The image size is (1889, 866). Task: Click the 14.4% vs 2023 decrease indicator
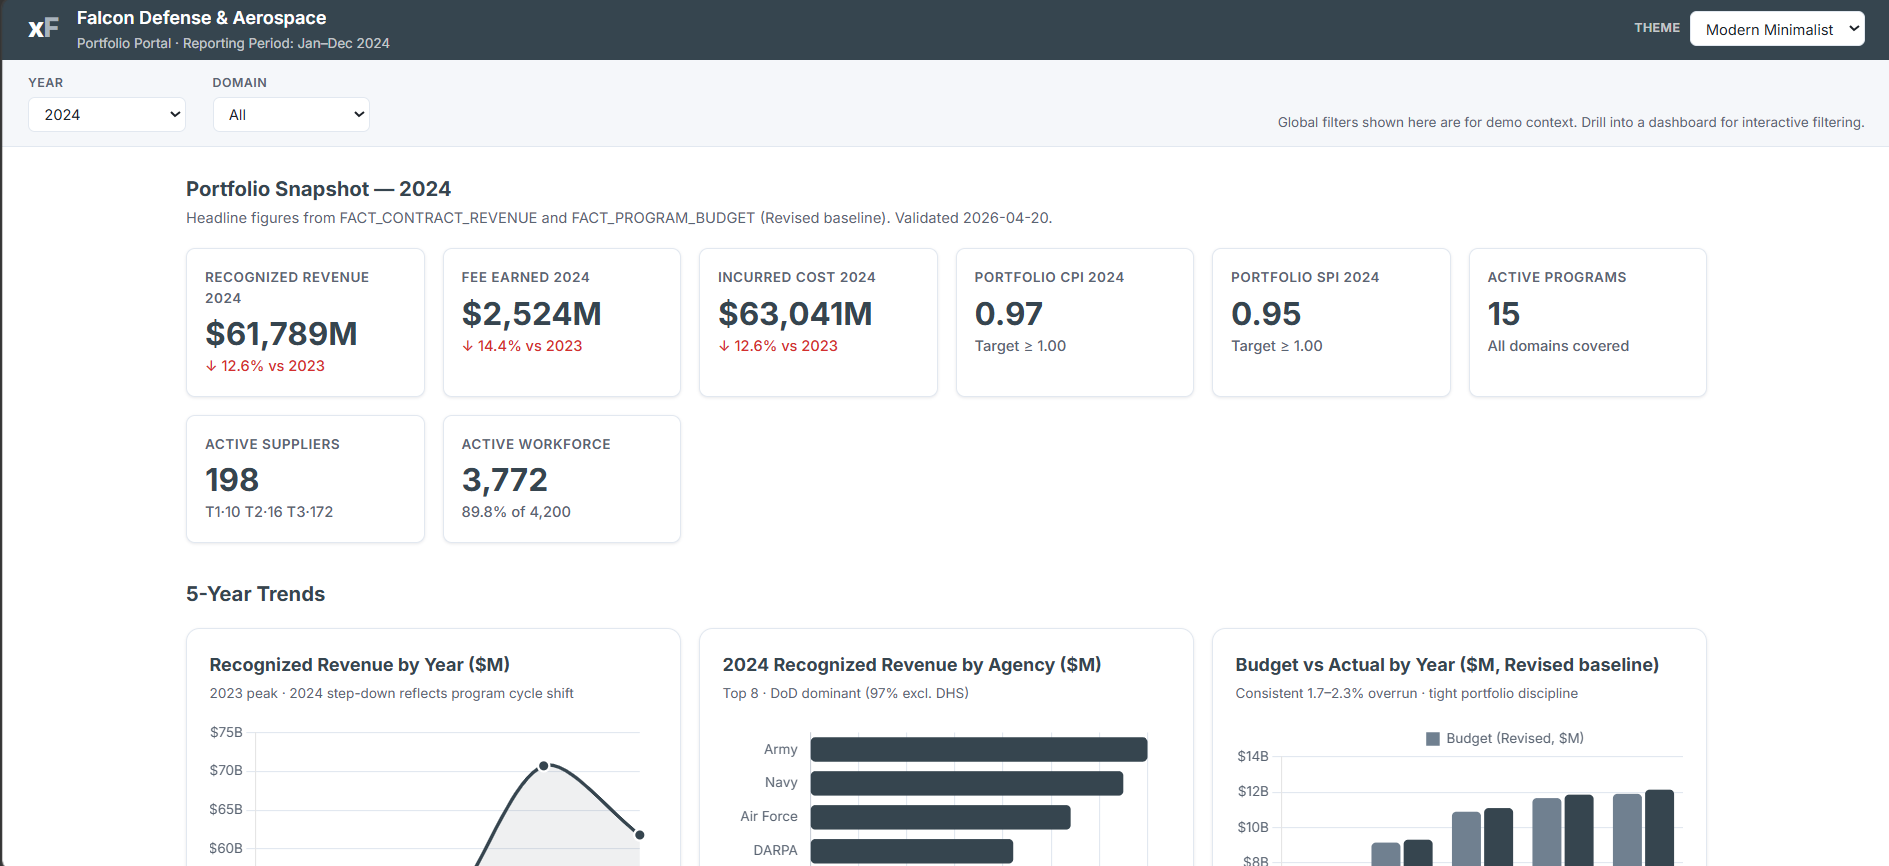[522, 346]
